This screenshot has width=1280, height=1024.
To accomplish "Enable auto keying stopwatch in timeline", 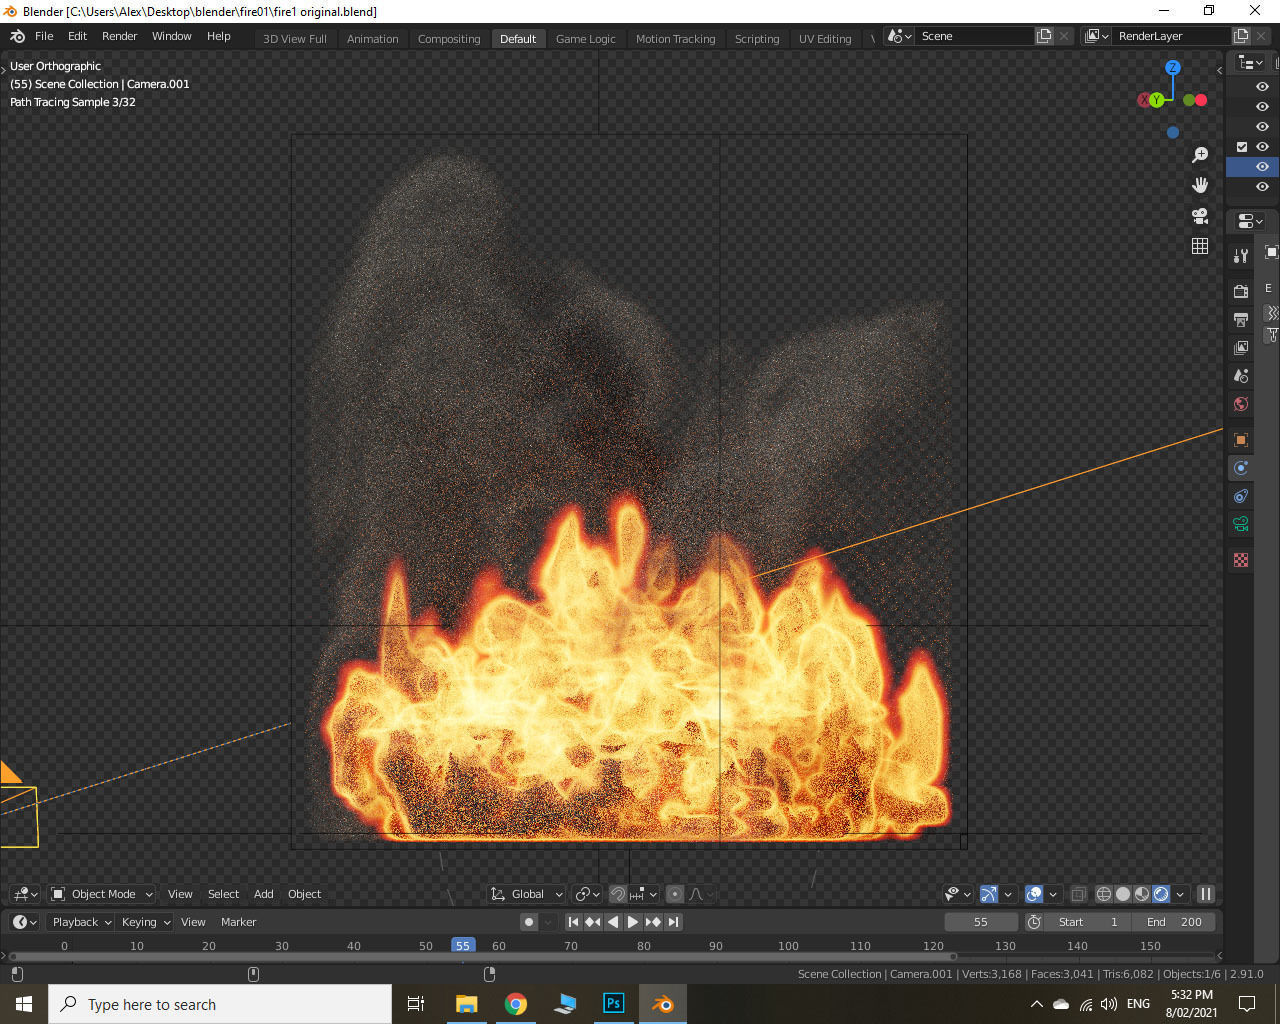I will [x=1035, y=922].
